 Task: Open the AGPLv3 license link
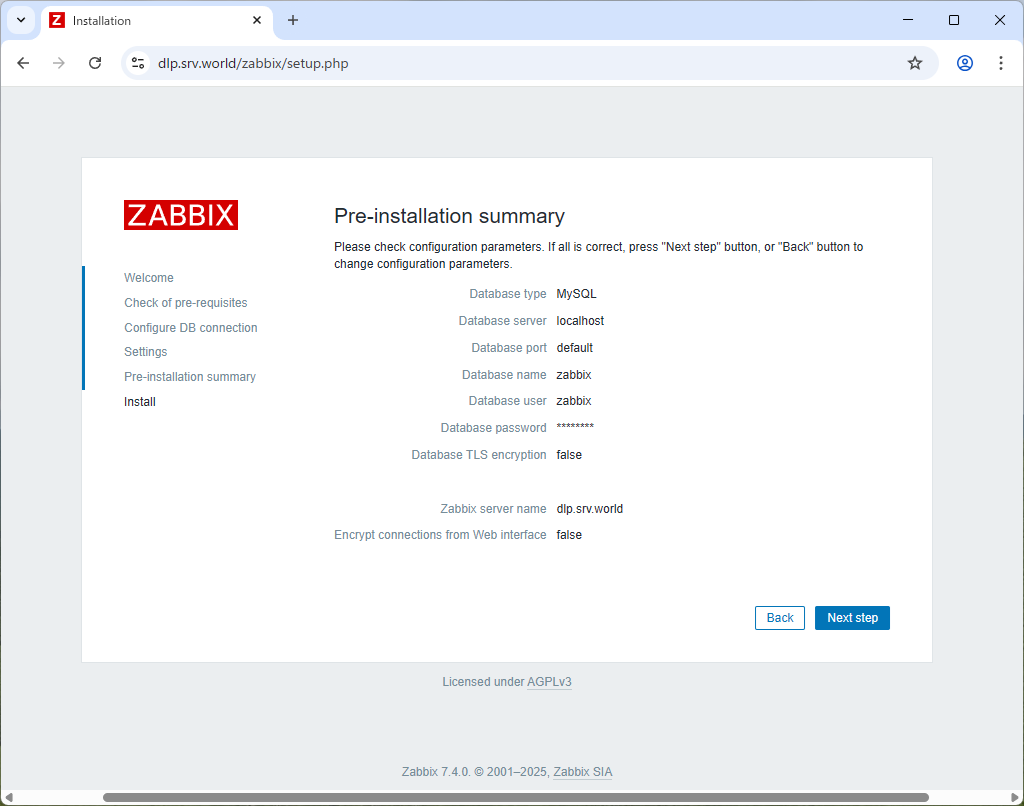(x=549, y=681)
